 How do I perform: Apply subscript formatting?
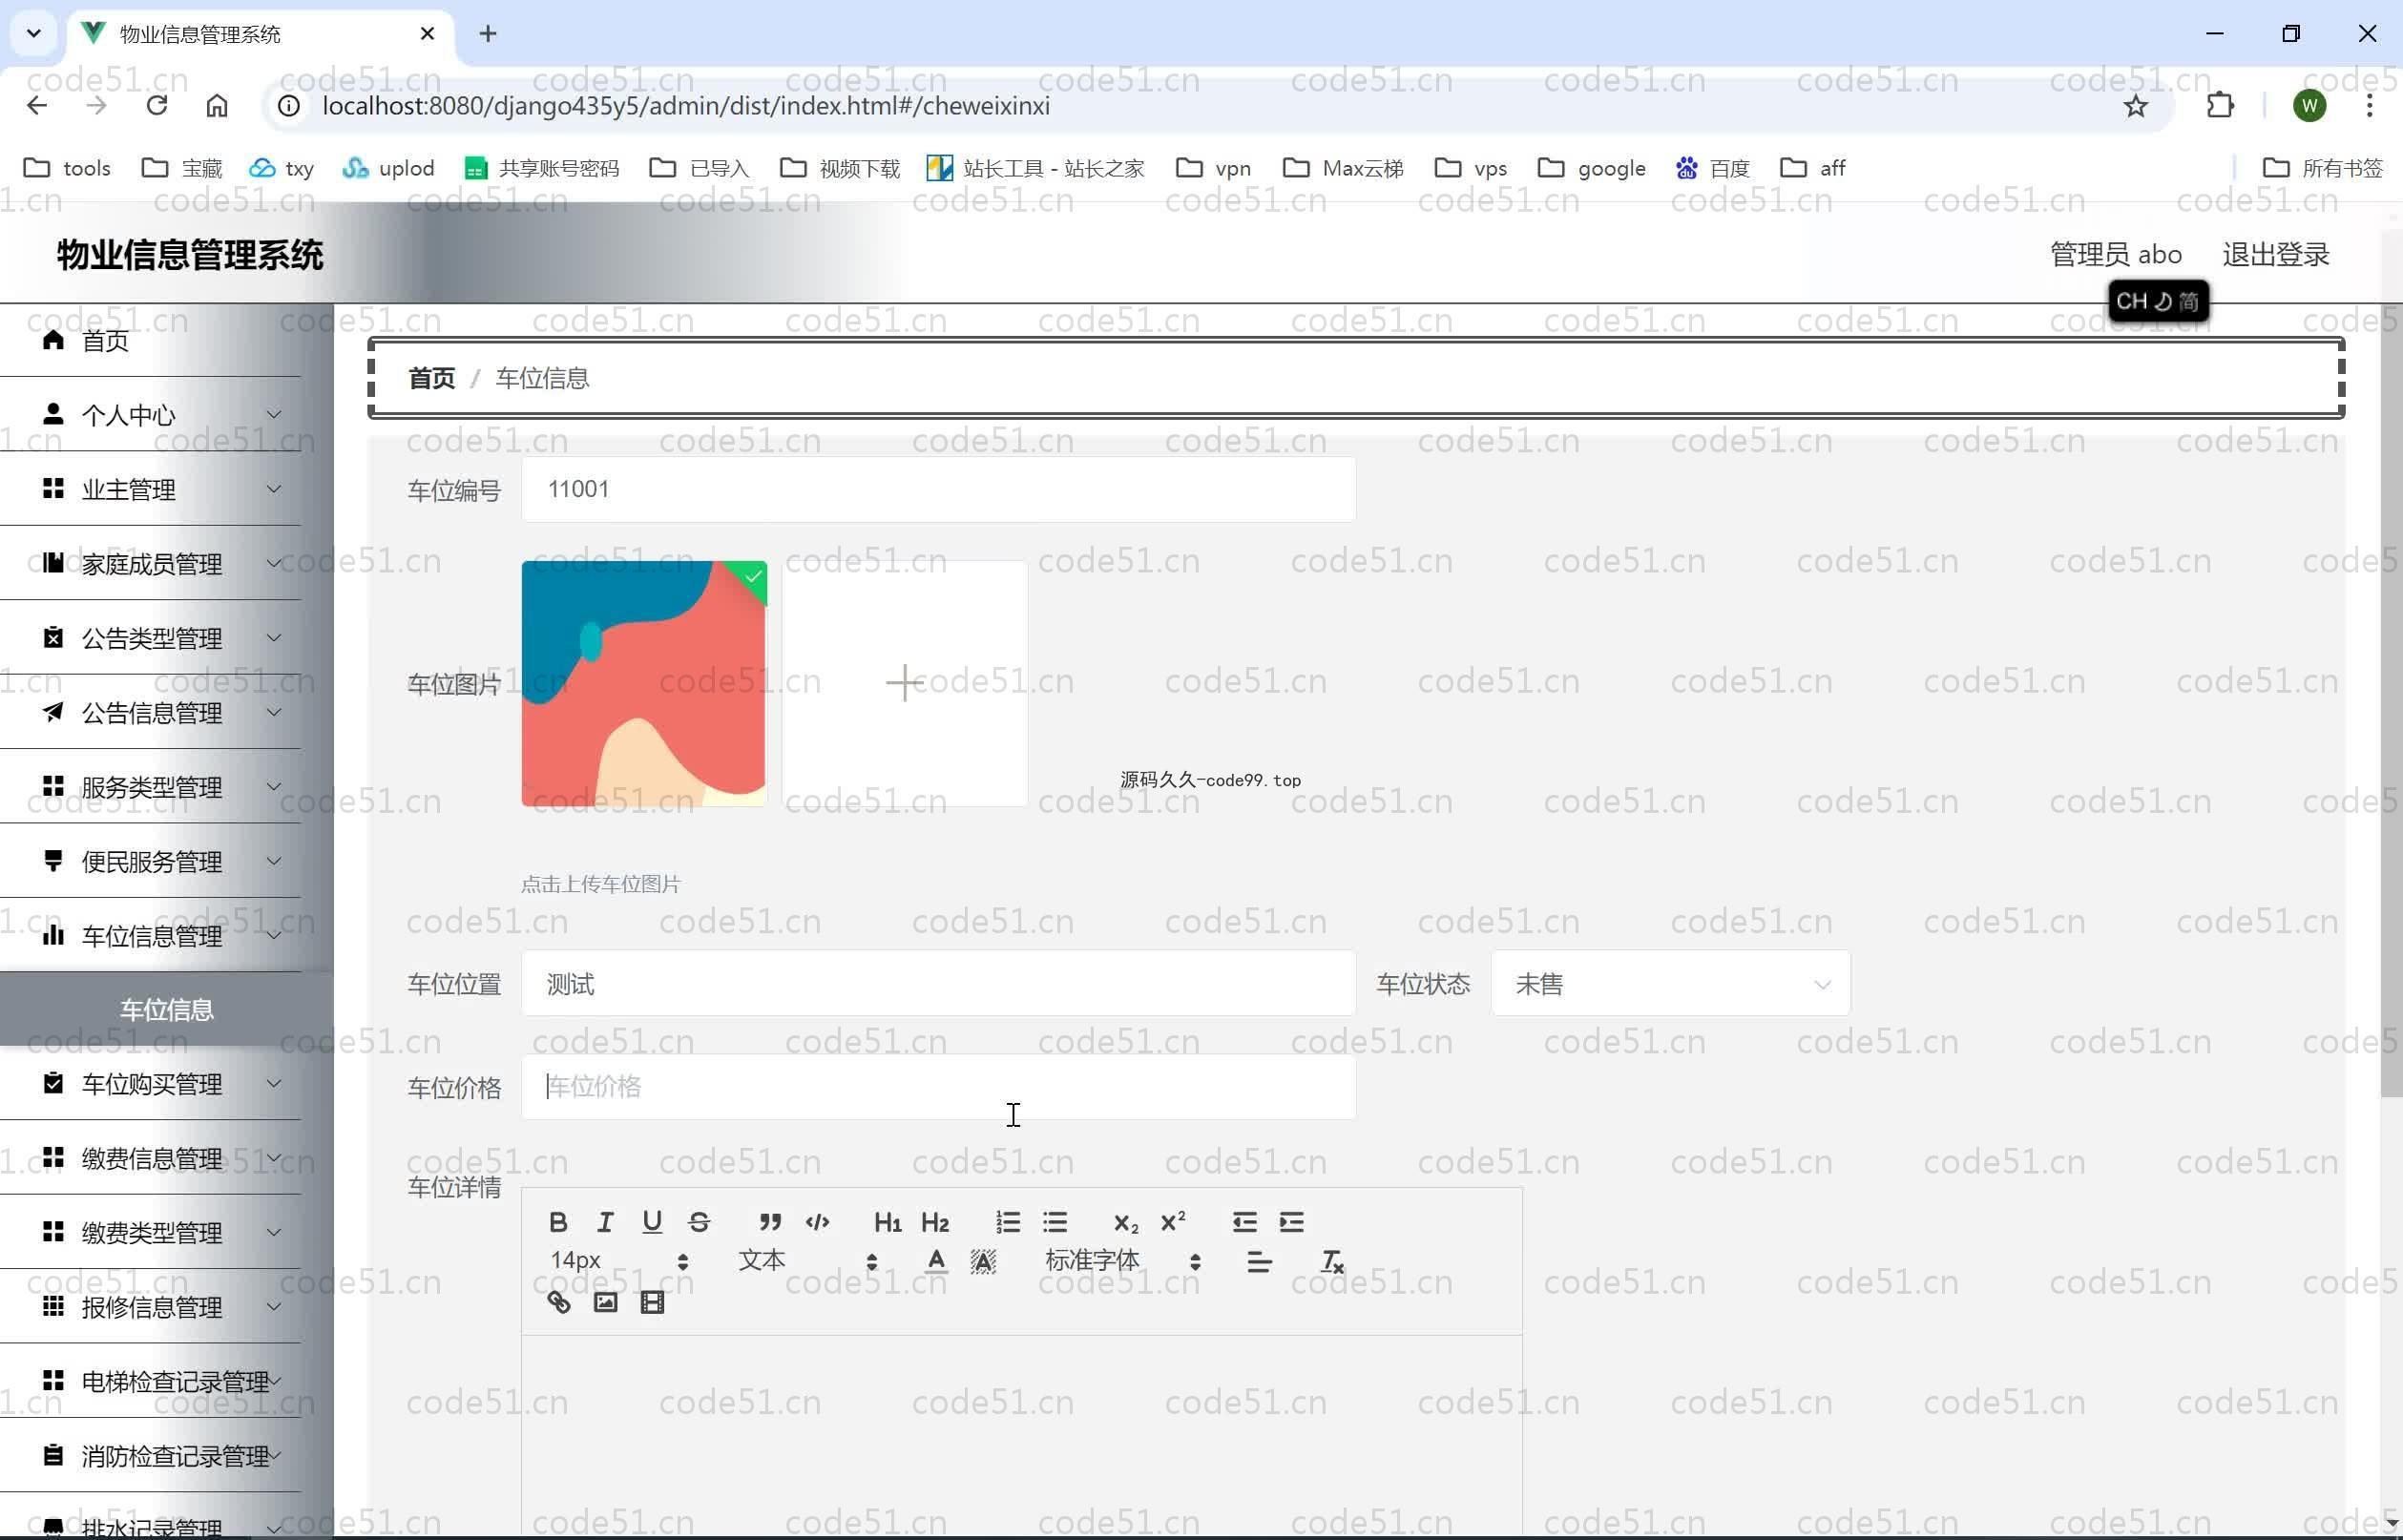(1126, 1222)
